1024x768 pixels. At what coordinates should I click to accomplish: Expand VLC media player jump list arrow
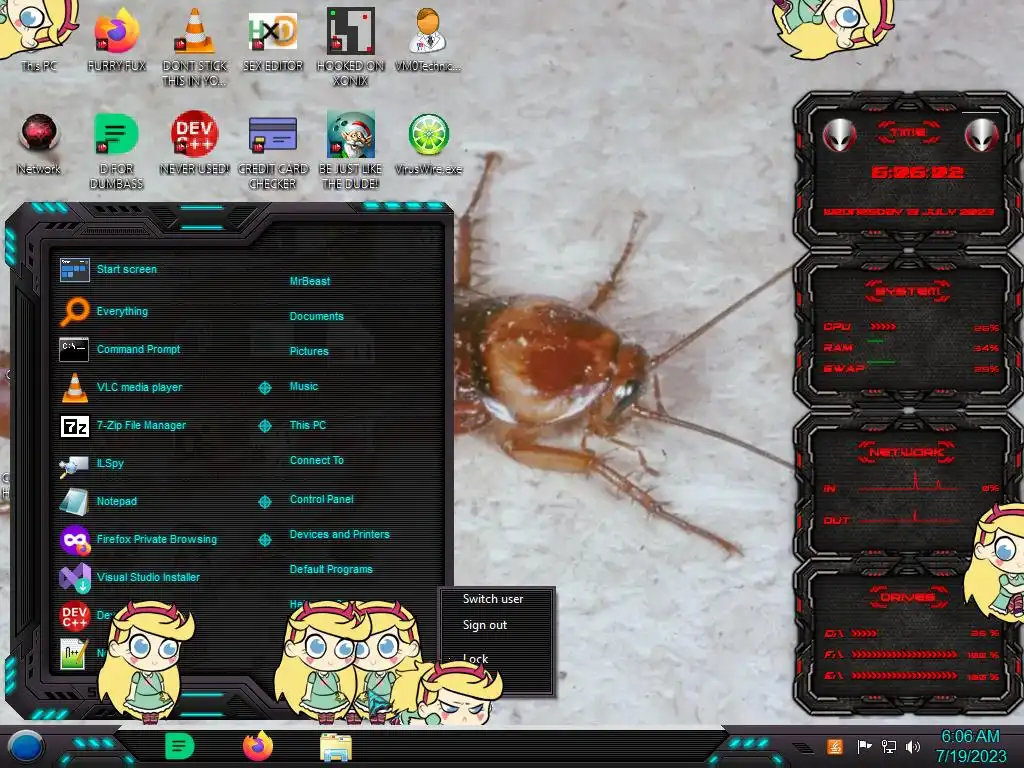[264, 388]
